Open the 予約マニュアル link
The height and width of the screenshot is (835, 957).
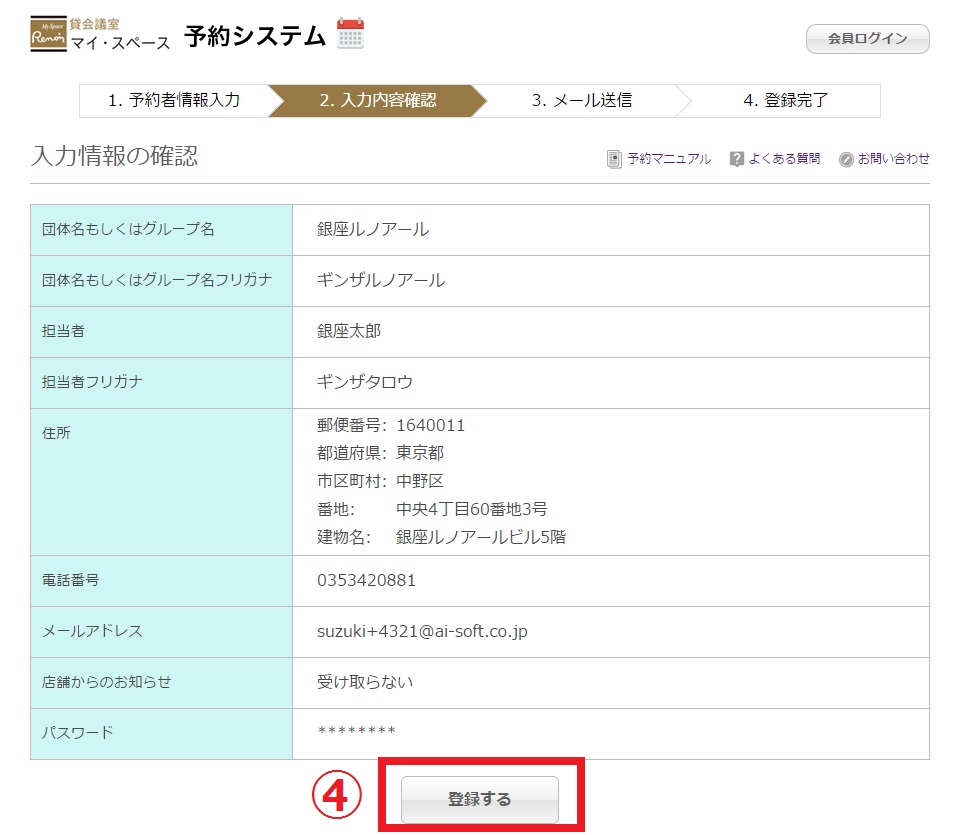(669, 159)
